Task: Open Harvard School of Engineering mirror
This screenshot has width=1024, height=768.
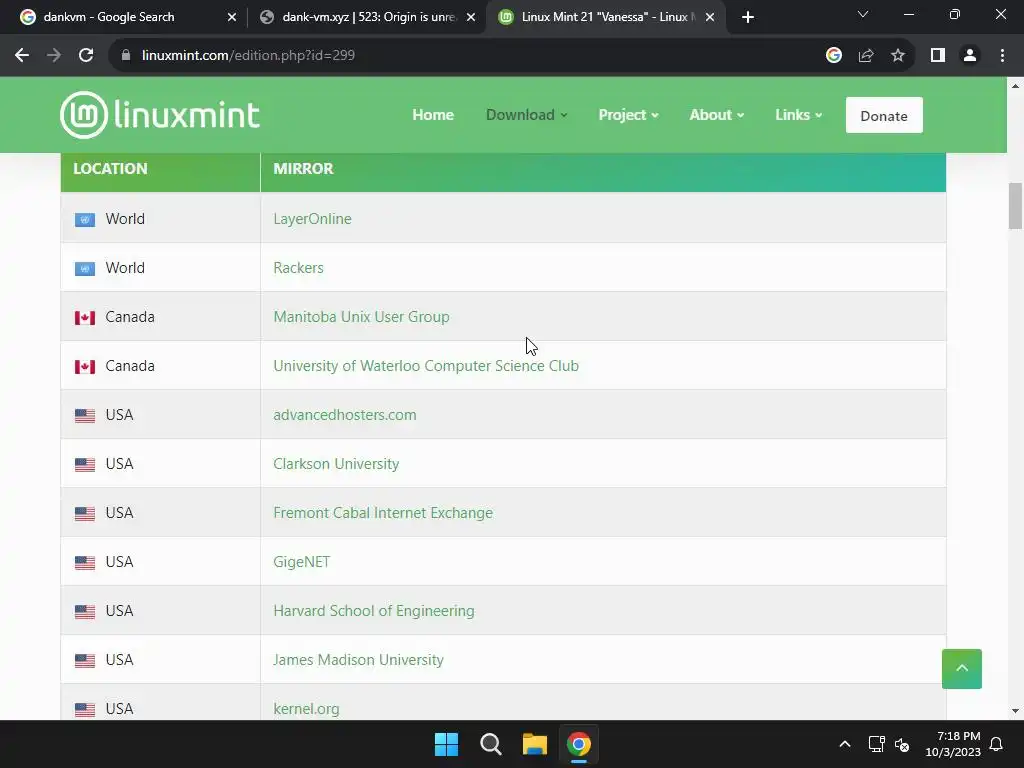Action: point(374,611)
